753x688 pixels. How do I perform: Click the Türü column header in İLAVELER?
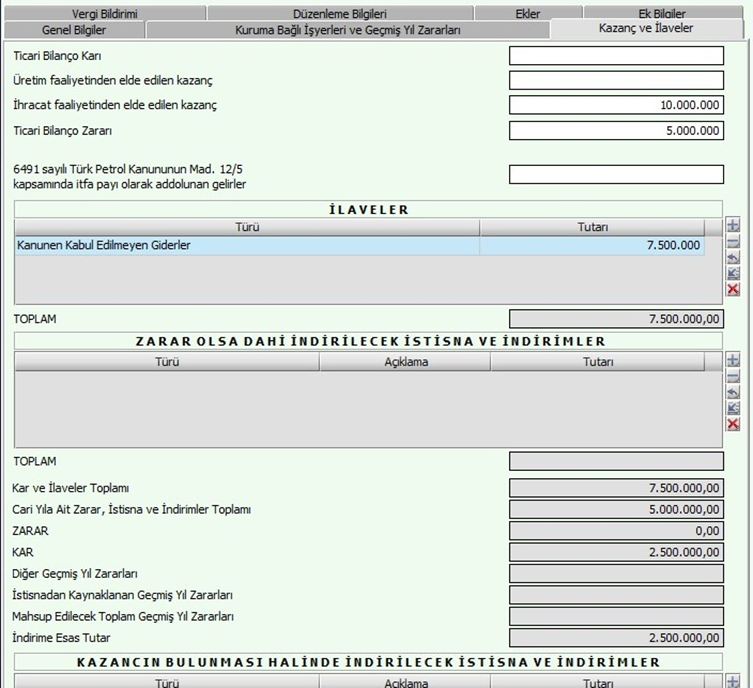(x=247, y=227)
